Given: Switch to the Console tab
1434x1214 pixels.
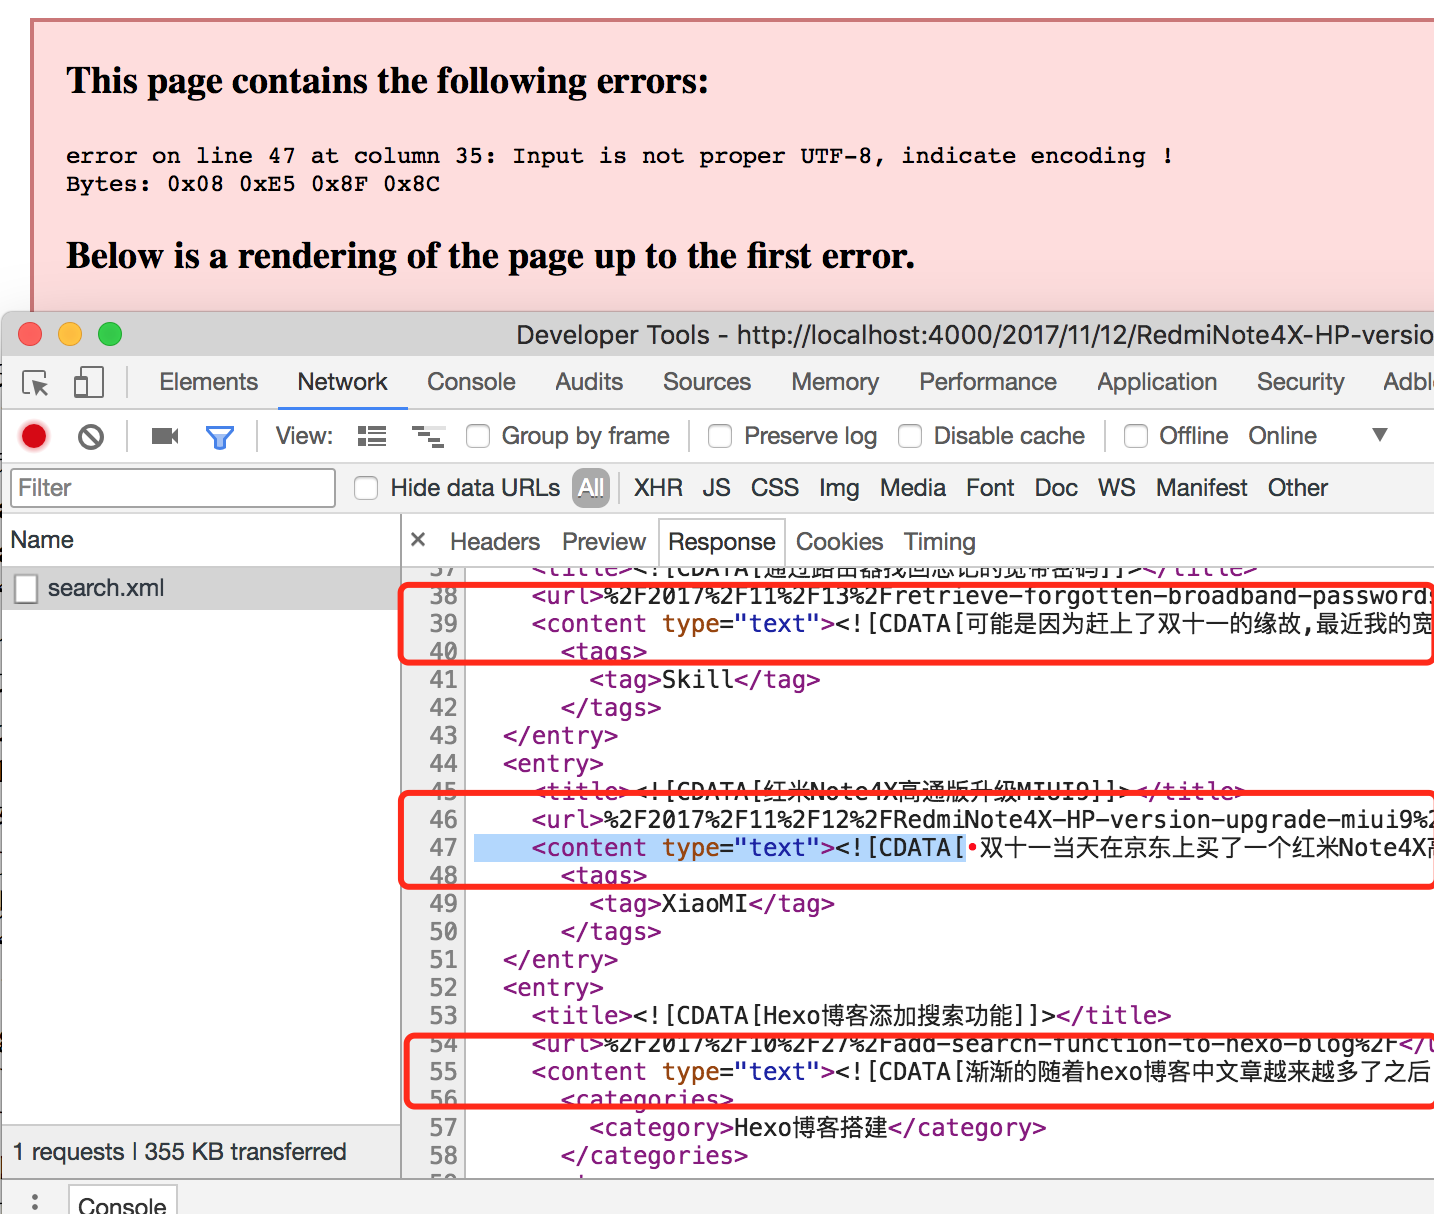Looking at the screenshot, I should click(471, 382).
